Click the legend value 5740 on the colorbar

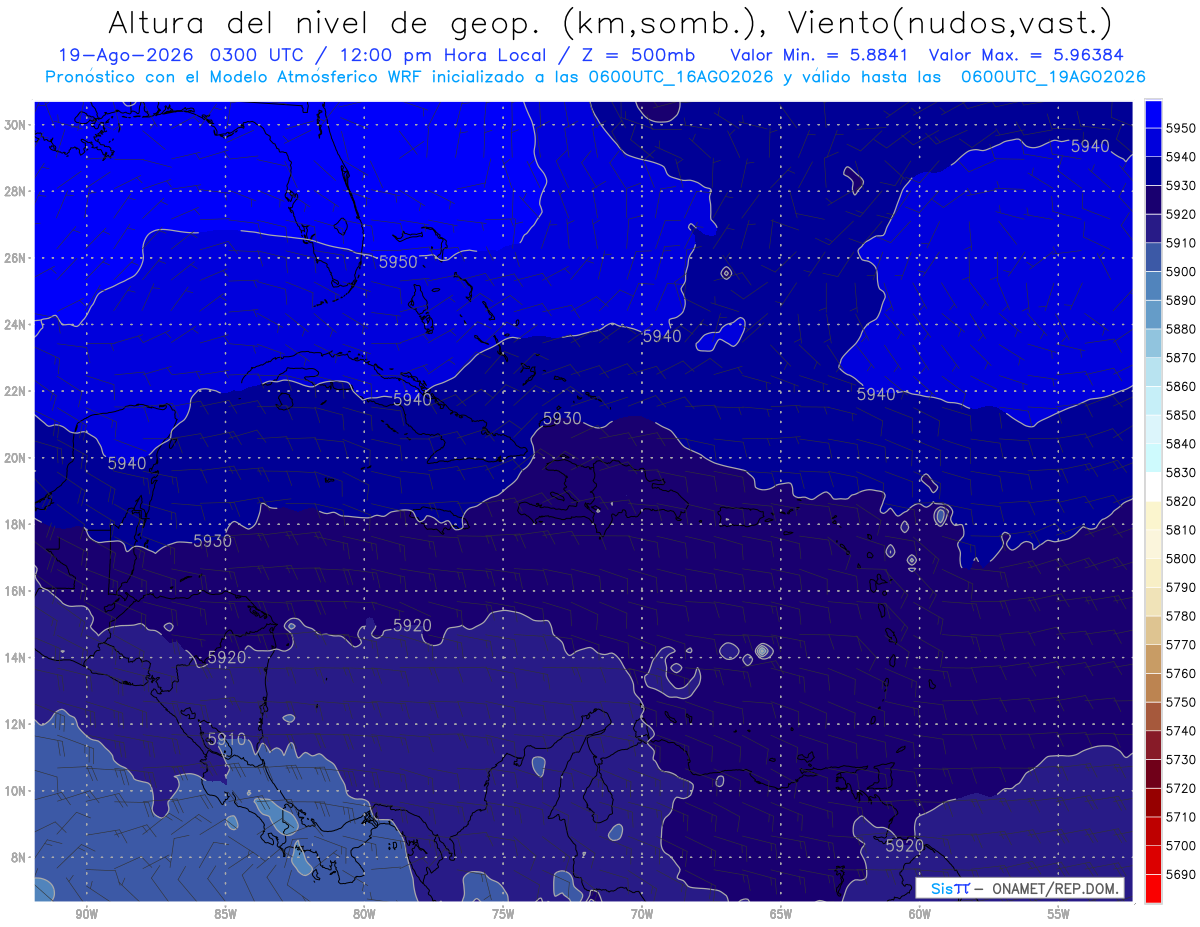[1181, 731]
